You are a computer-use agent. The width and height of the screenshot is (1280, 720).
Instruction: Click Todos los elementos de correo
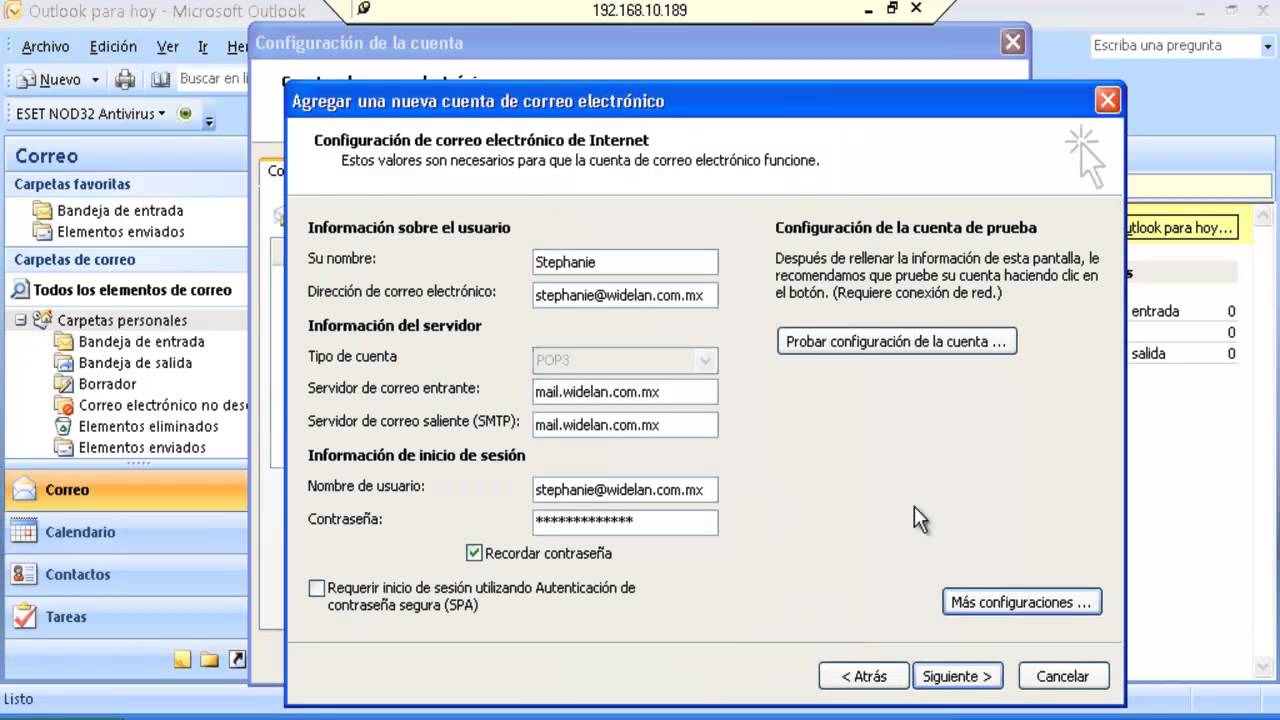(132, 290)
